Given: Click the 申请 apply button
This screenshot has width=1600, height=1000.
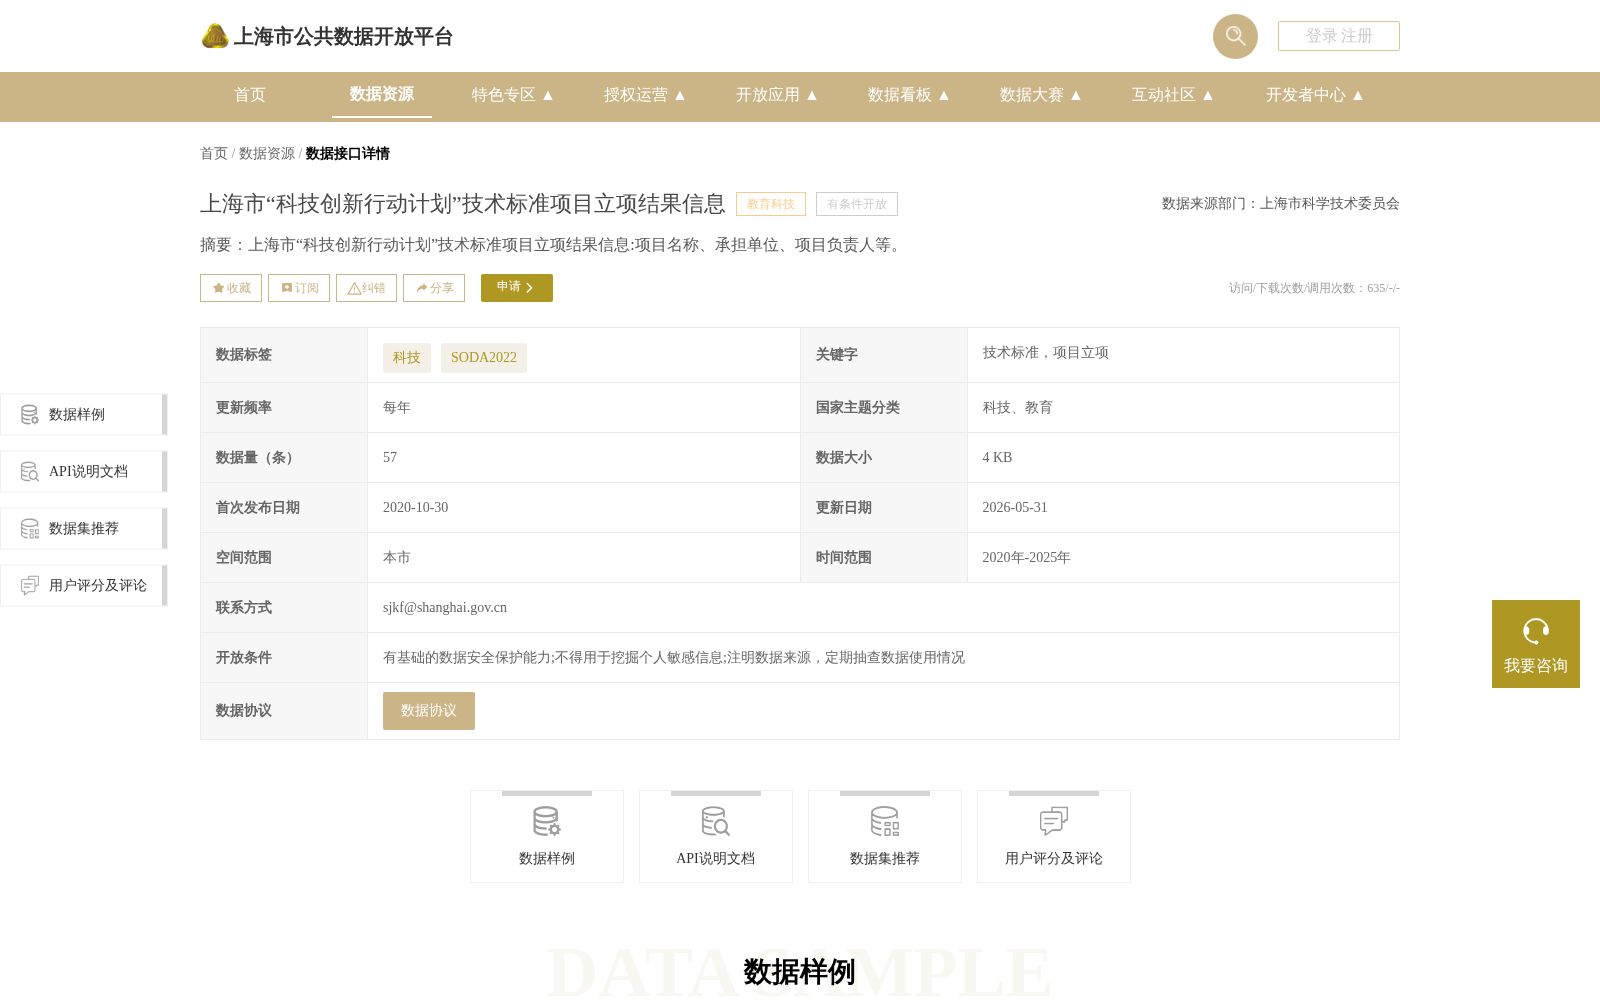Looking at the screenshot, I should [517, 288].
